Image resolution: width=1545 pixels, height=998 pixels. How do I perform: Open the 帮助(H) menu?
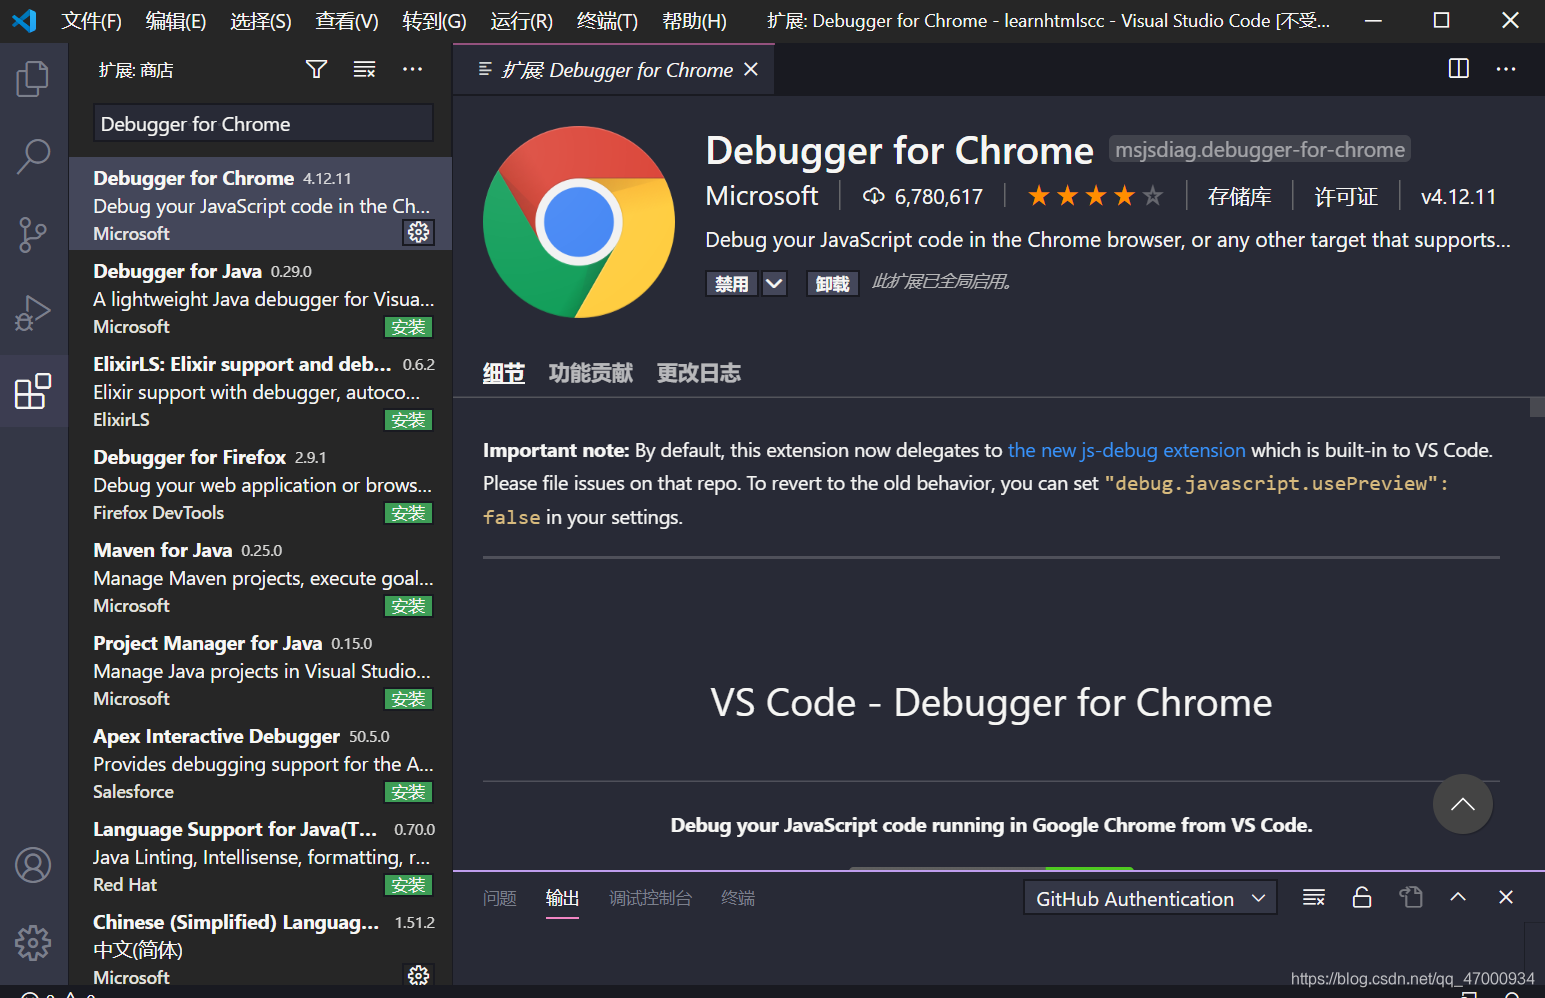tap(694, 21)
